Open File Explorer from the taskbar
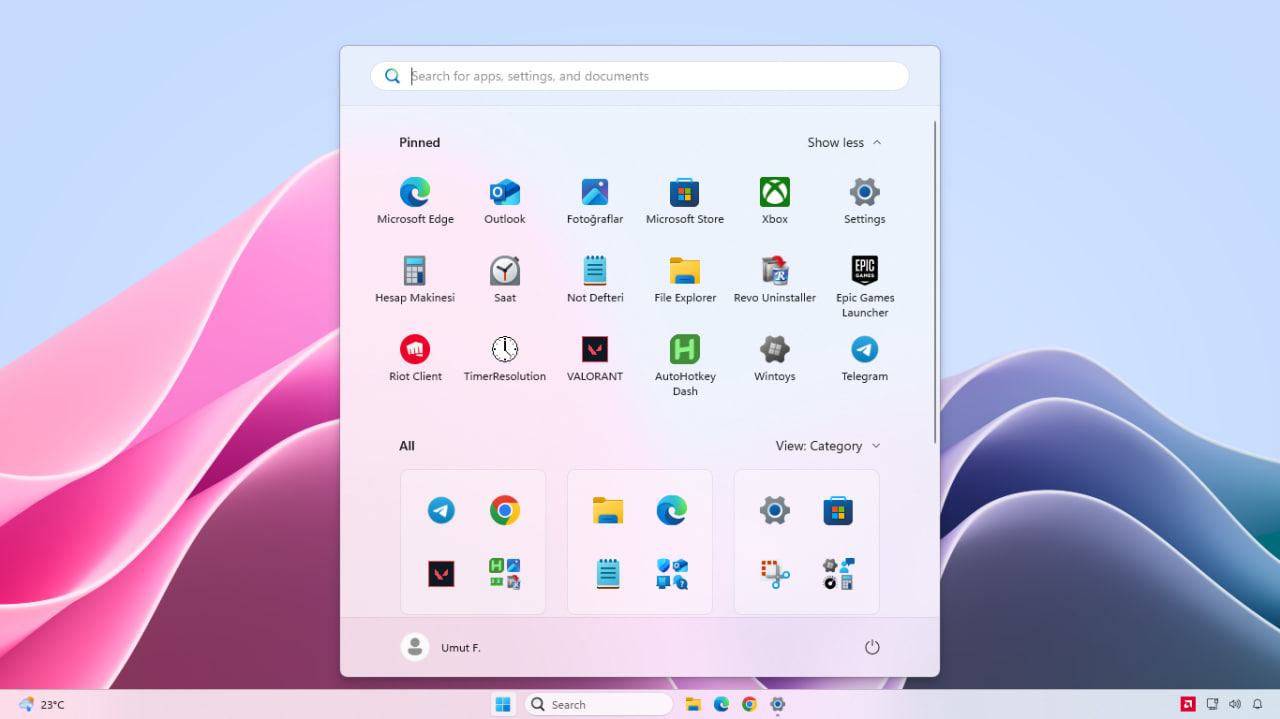1280x719 pixels. click(x=693, y=704)
